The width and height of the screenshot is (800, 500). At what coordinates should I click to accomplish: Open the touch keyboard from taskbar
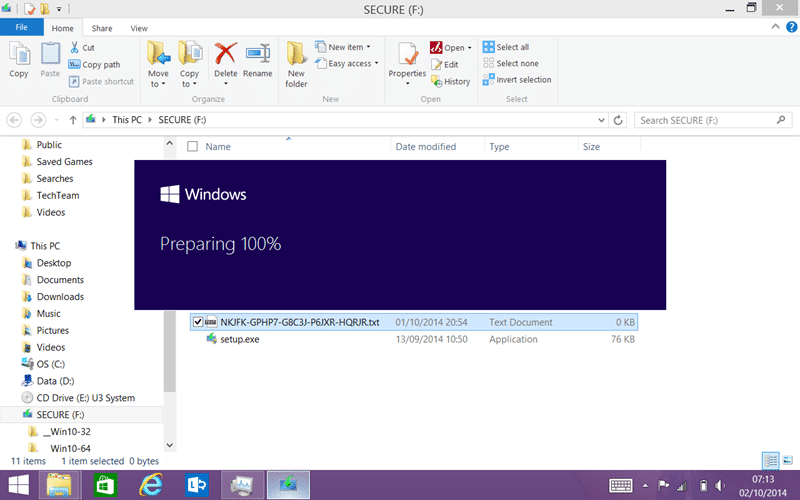click(x=621, y=485)
